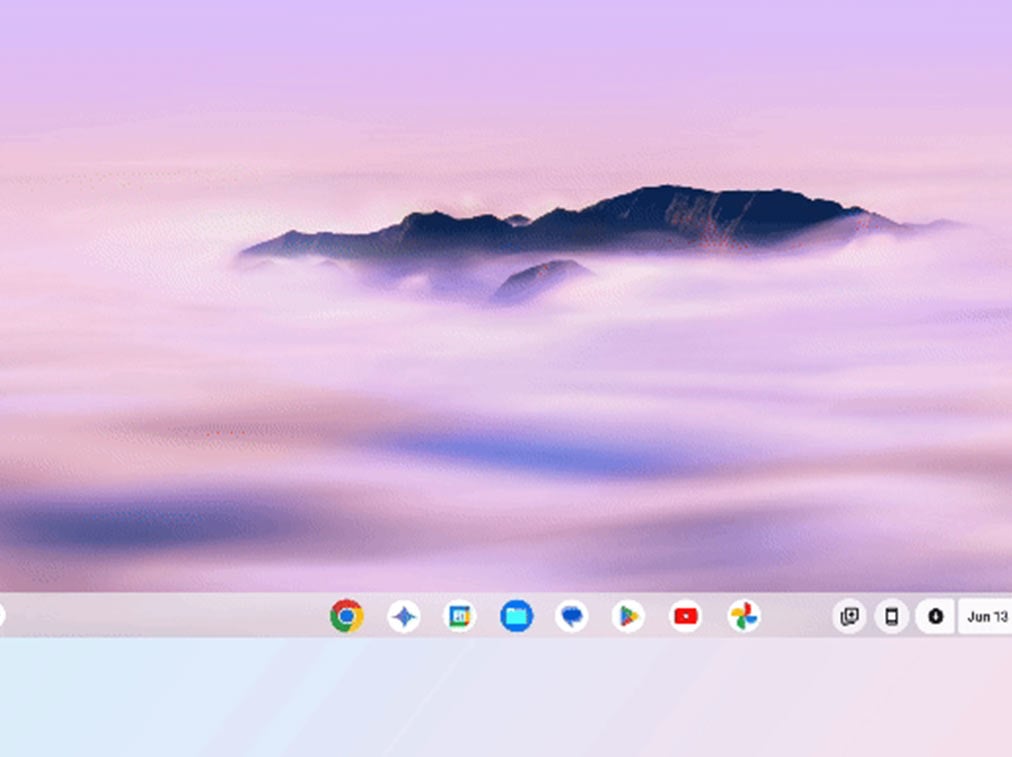
Task: Open Google Chrome from the shelf
Action: (347, 616)
